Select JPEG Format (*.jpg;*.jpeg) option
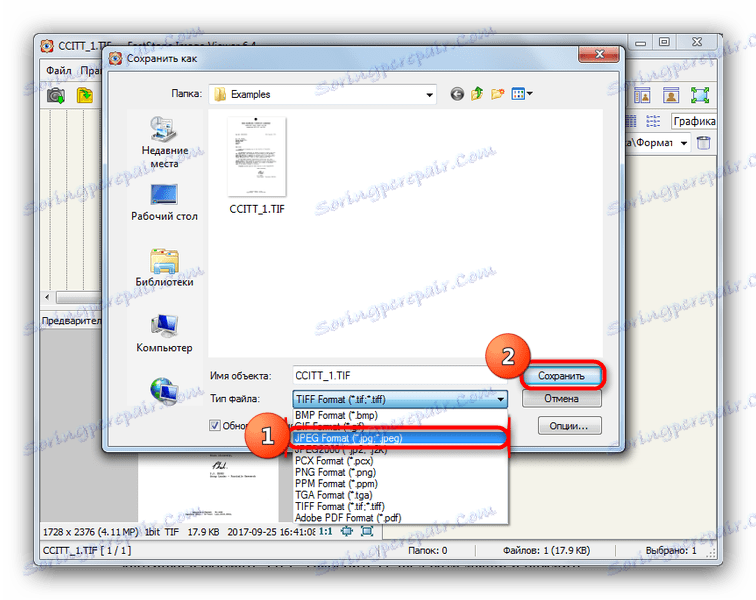Viewport: 756px width, 600px height. tap(400, 438)
